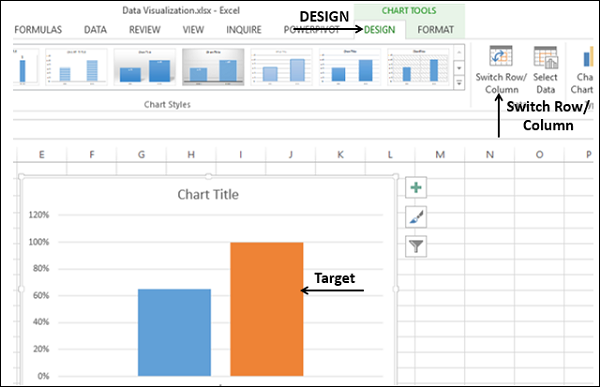Select the highlighted gray chart style thumbnail
Screen dimensions: 600x387
[x=213, y=67]
